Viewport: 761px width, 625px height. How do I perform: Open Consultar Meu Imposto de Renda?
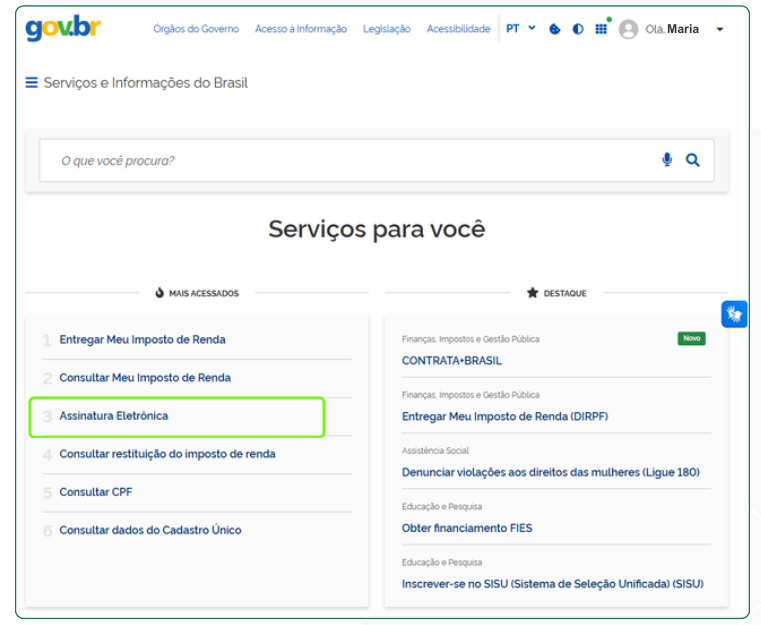145,378
